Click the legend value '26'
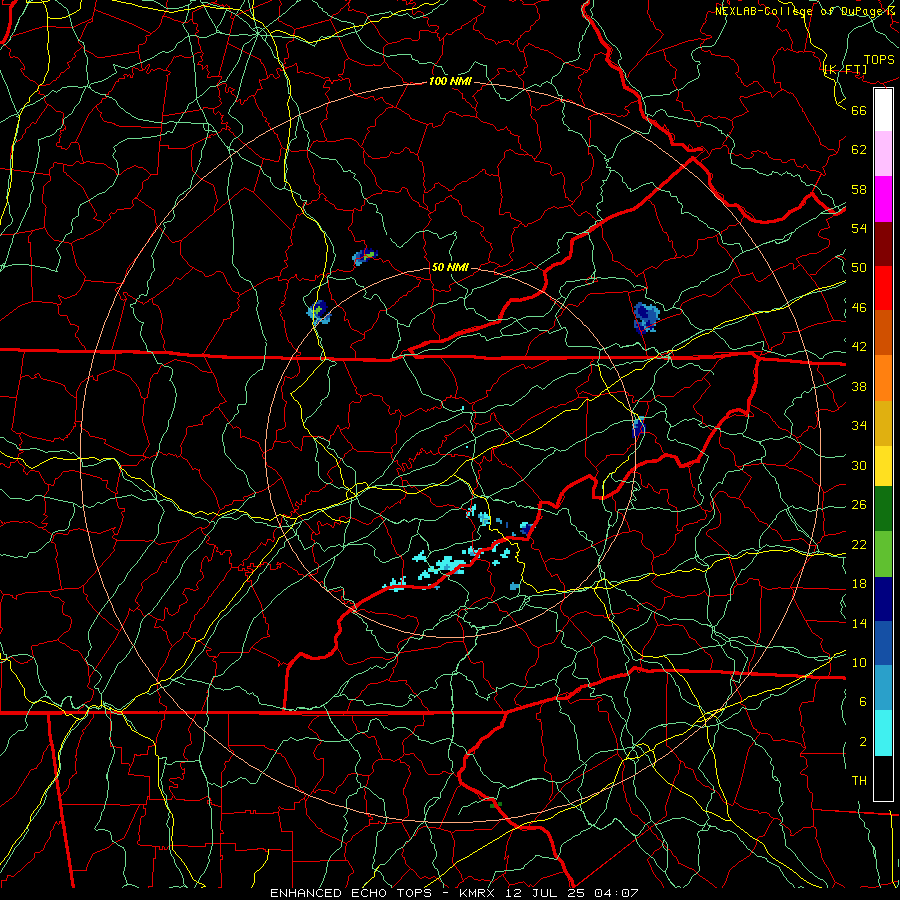 [x=859, y=505]
